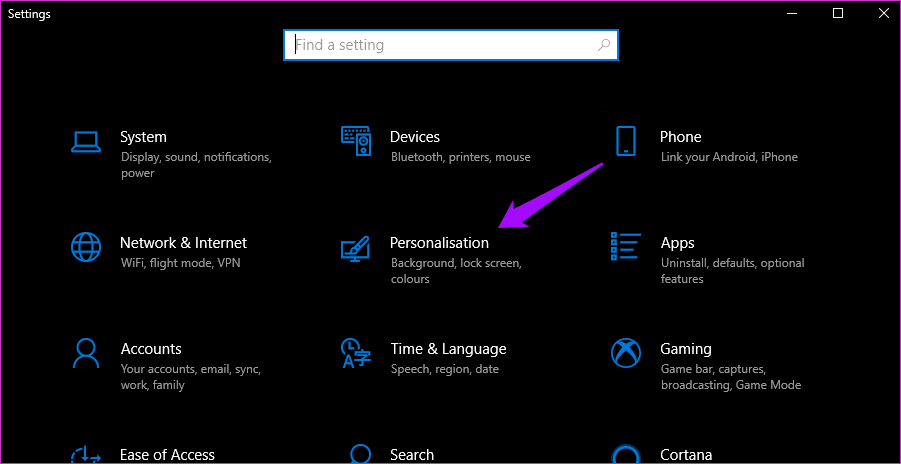Open Accounts settings title
Viewport: 901px width, 464px height.
coord(151,349)
